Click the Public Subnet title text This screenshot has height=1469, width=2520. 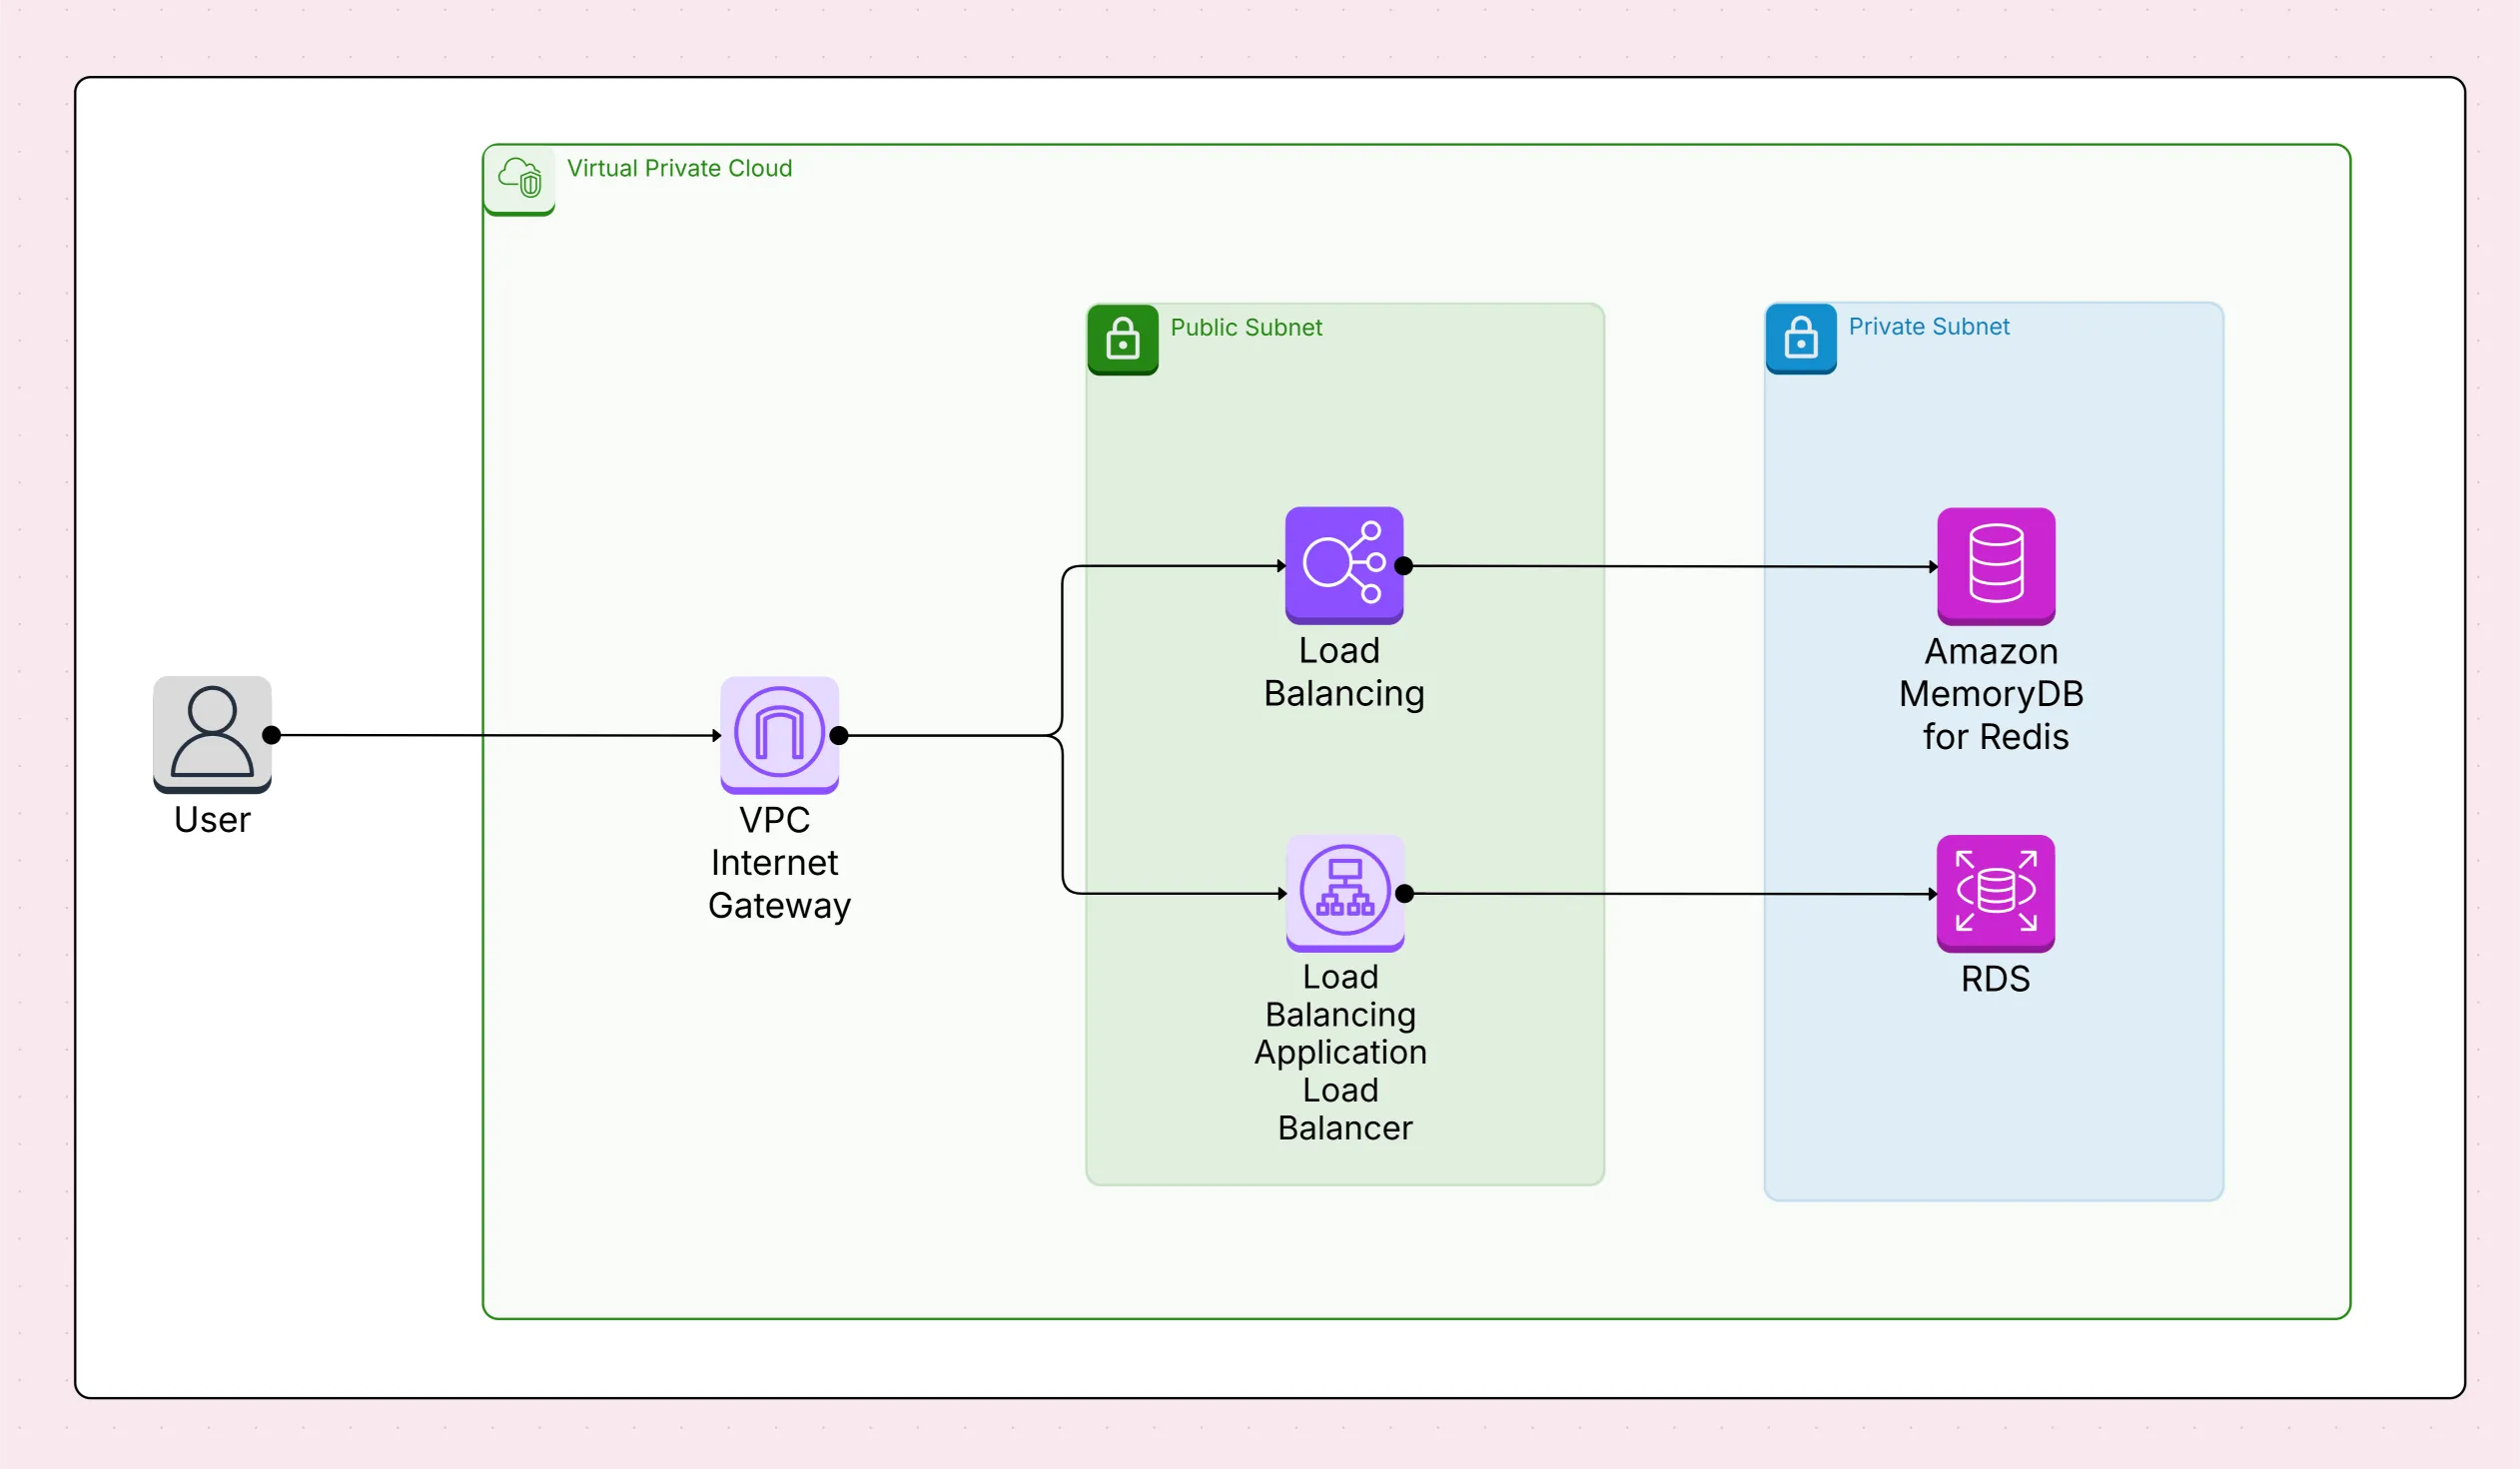click(x=1245, y=327)
